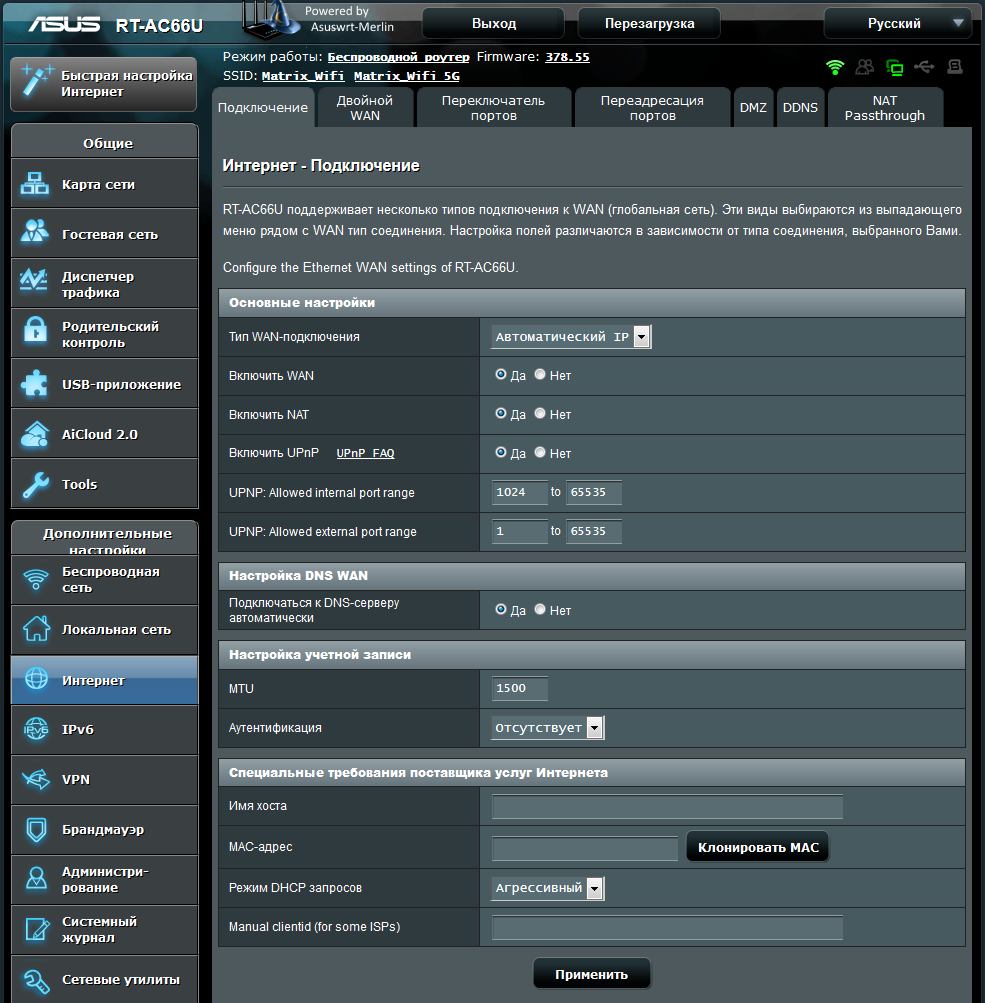This screenshot has width=985, height=1003.
Task: Open the Тип WAN-подключения dropdown
Action: coord(571,336)
